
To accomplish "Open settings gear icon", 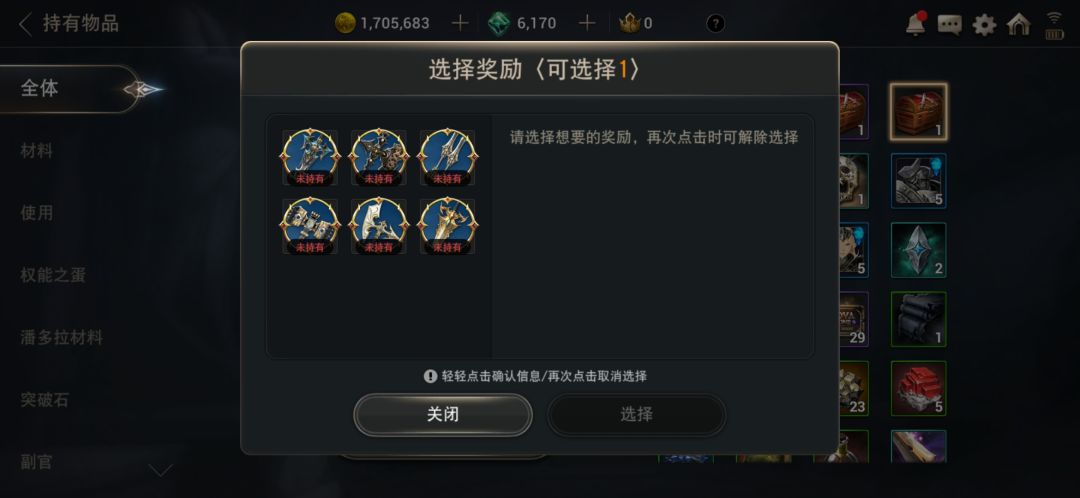I will 984,25.
